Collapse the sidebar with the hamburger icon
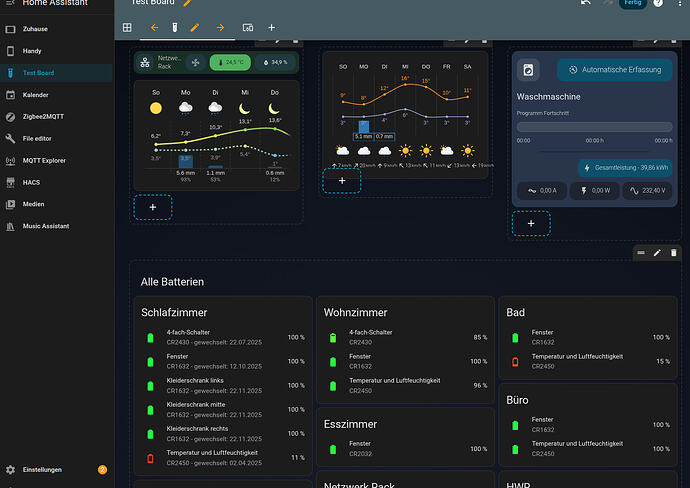Viewport: 690px width, 488px height. (11, 3)
